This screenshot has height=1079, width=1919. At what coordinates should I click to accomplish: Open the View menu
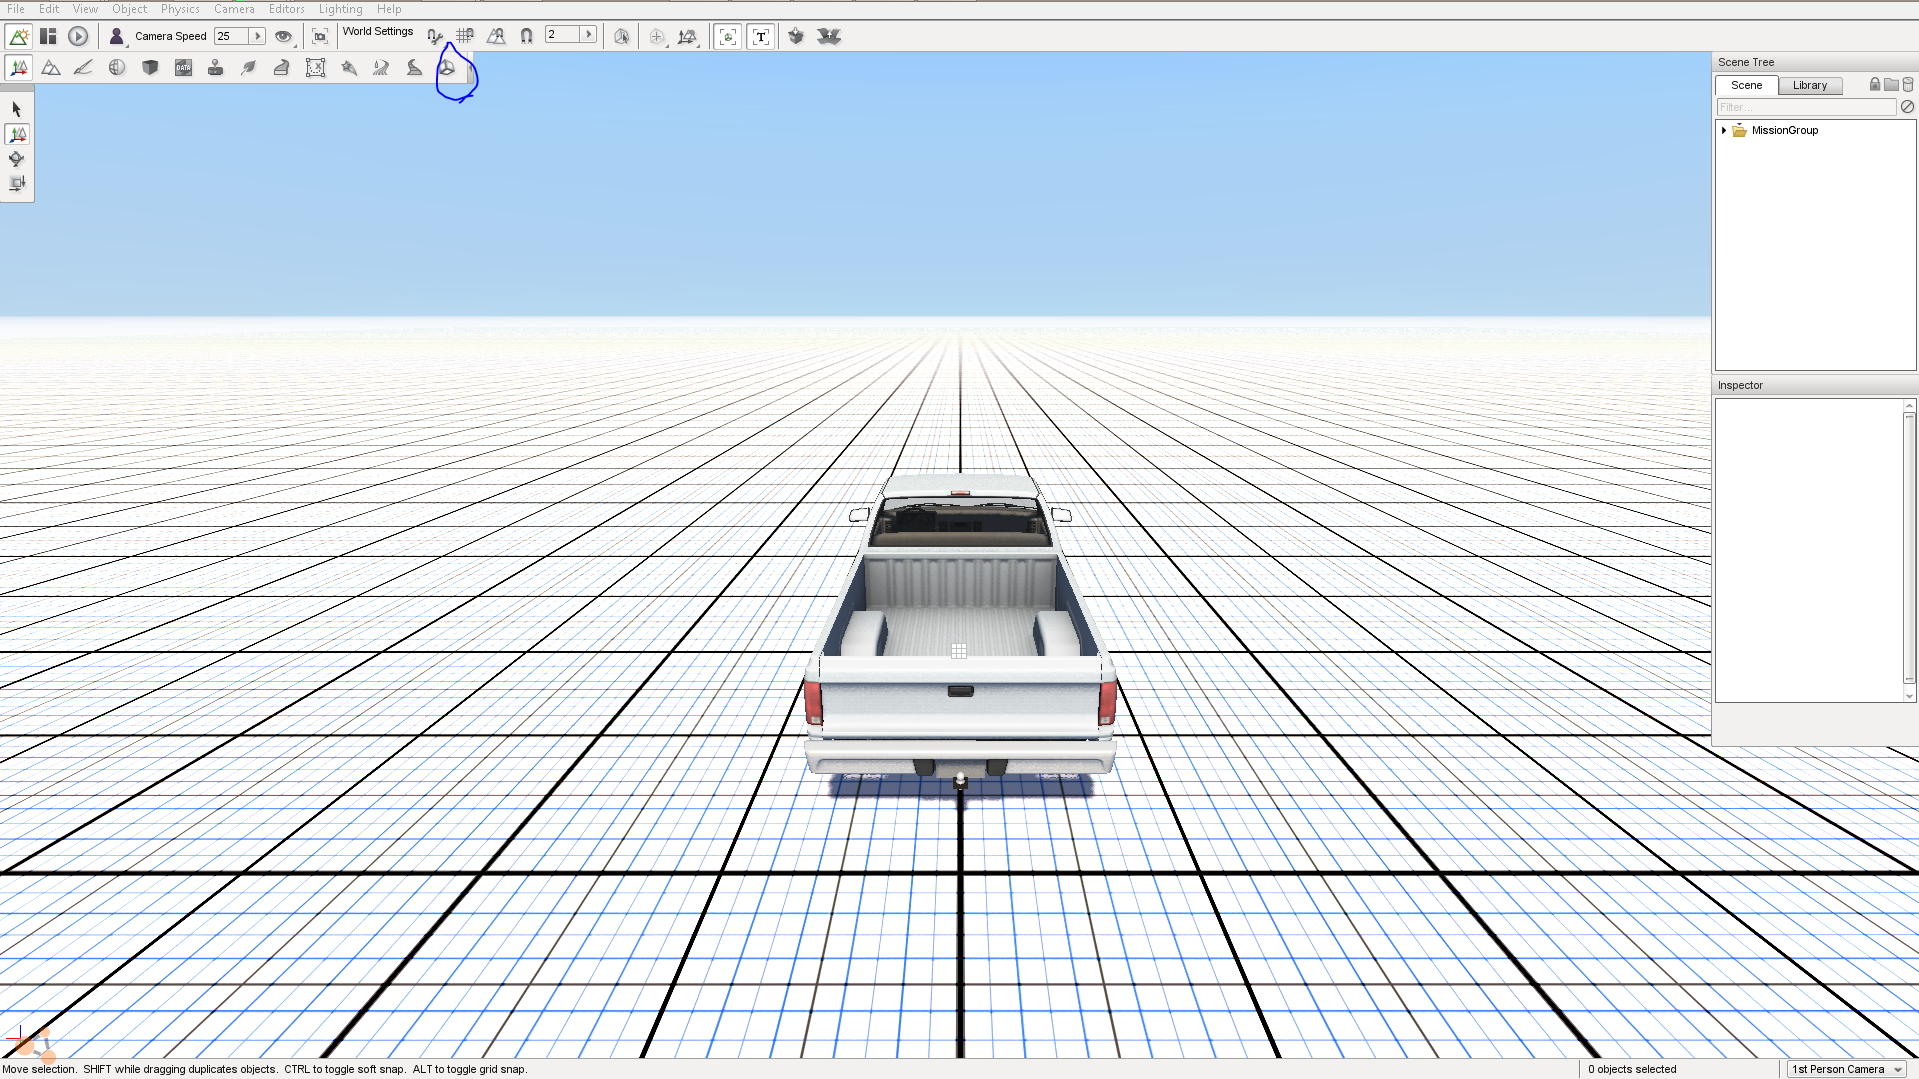click(86, 9)
